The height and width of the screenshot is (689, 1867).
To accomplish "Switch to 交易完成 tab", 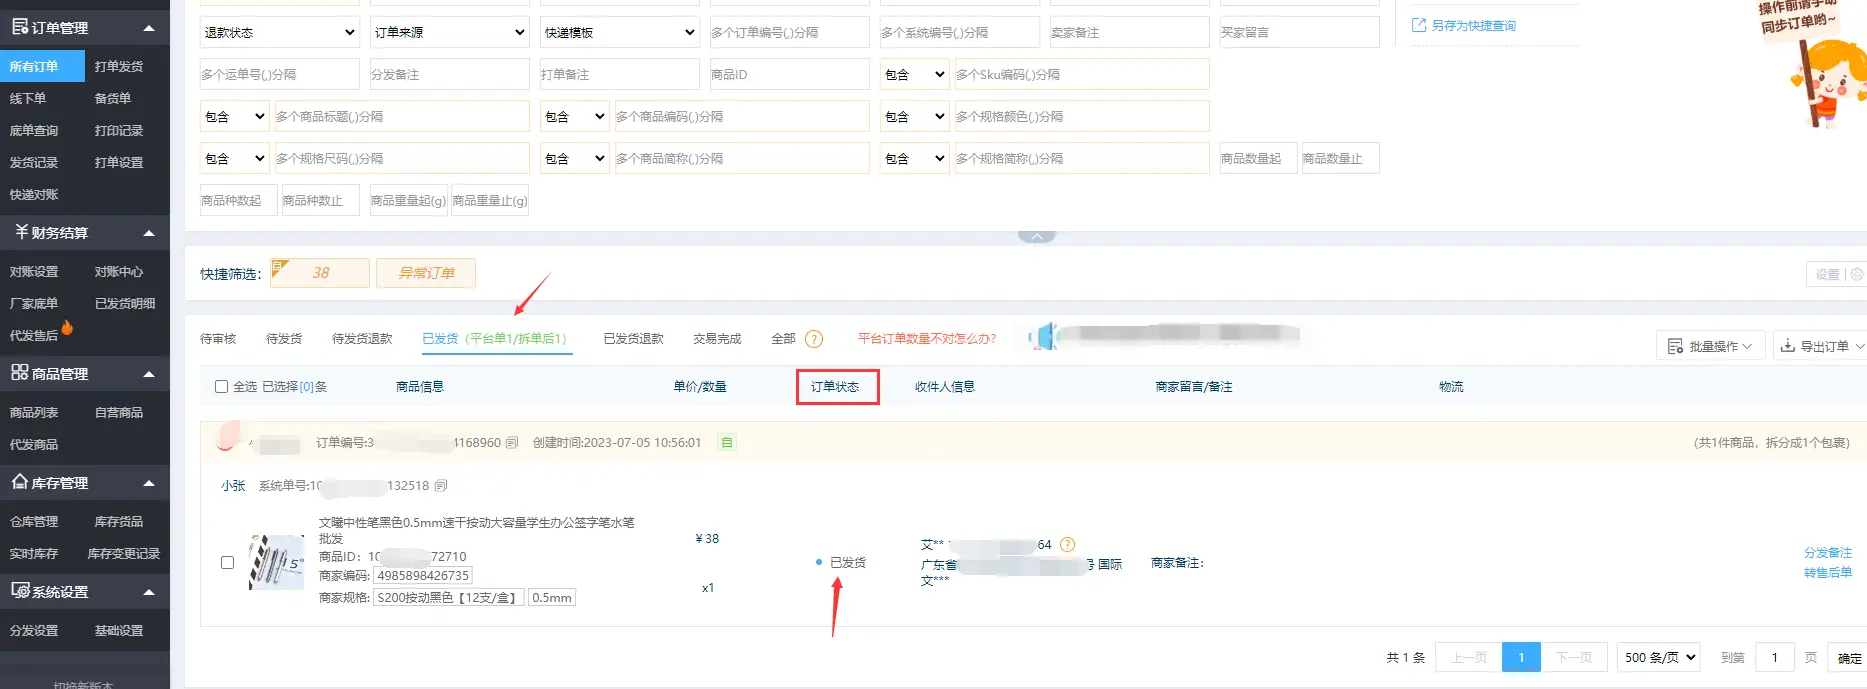I will [x=717, y=339].
